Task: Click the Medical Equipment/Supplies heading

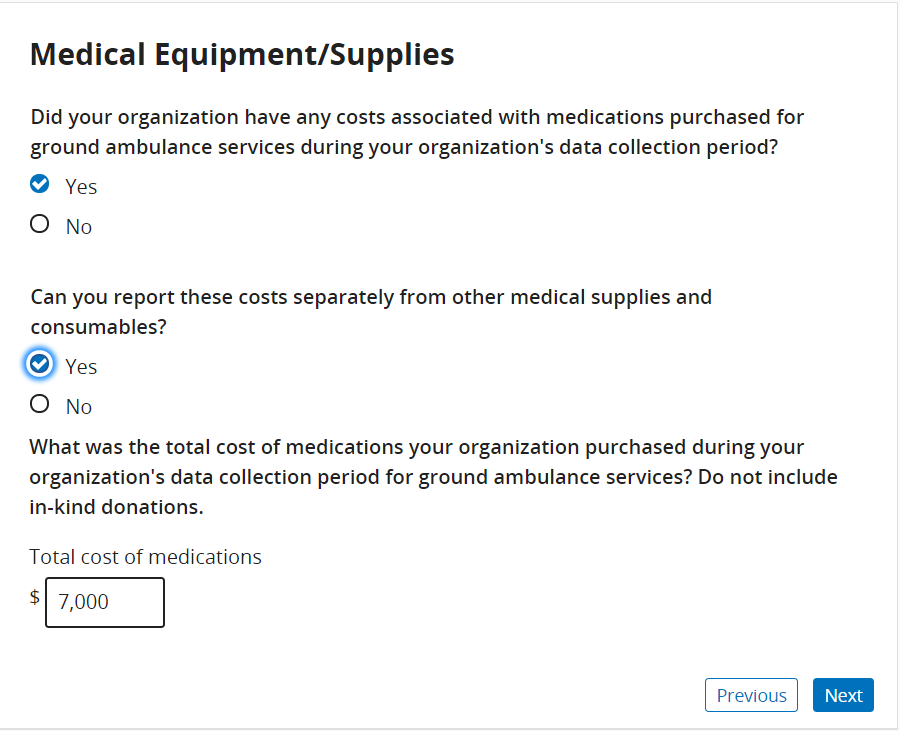Action: (x=242, y=54)
